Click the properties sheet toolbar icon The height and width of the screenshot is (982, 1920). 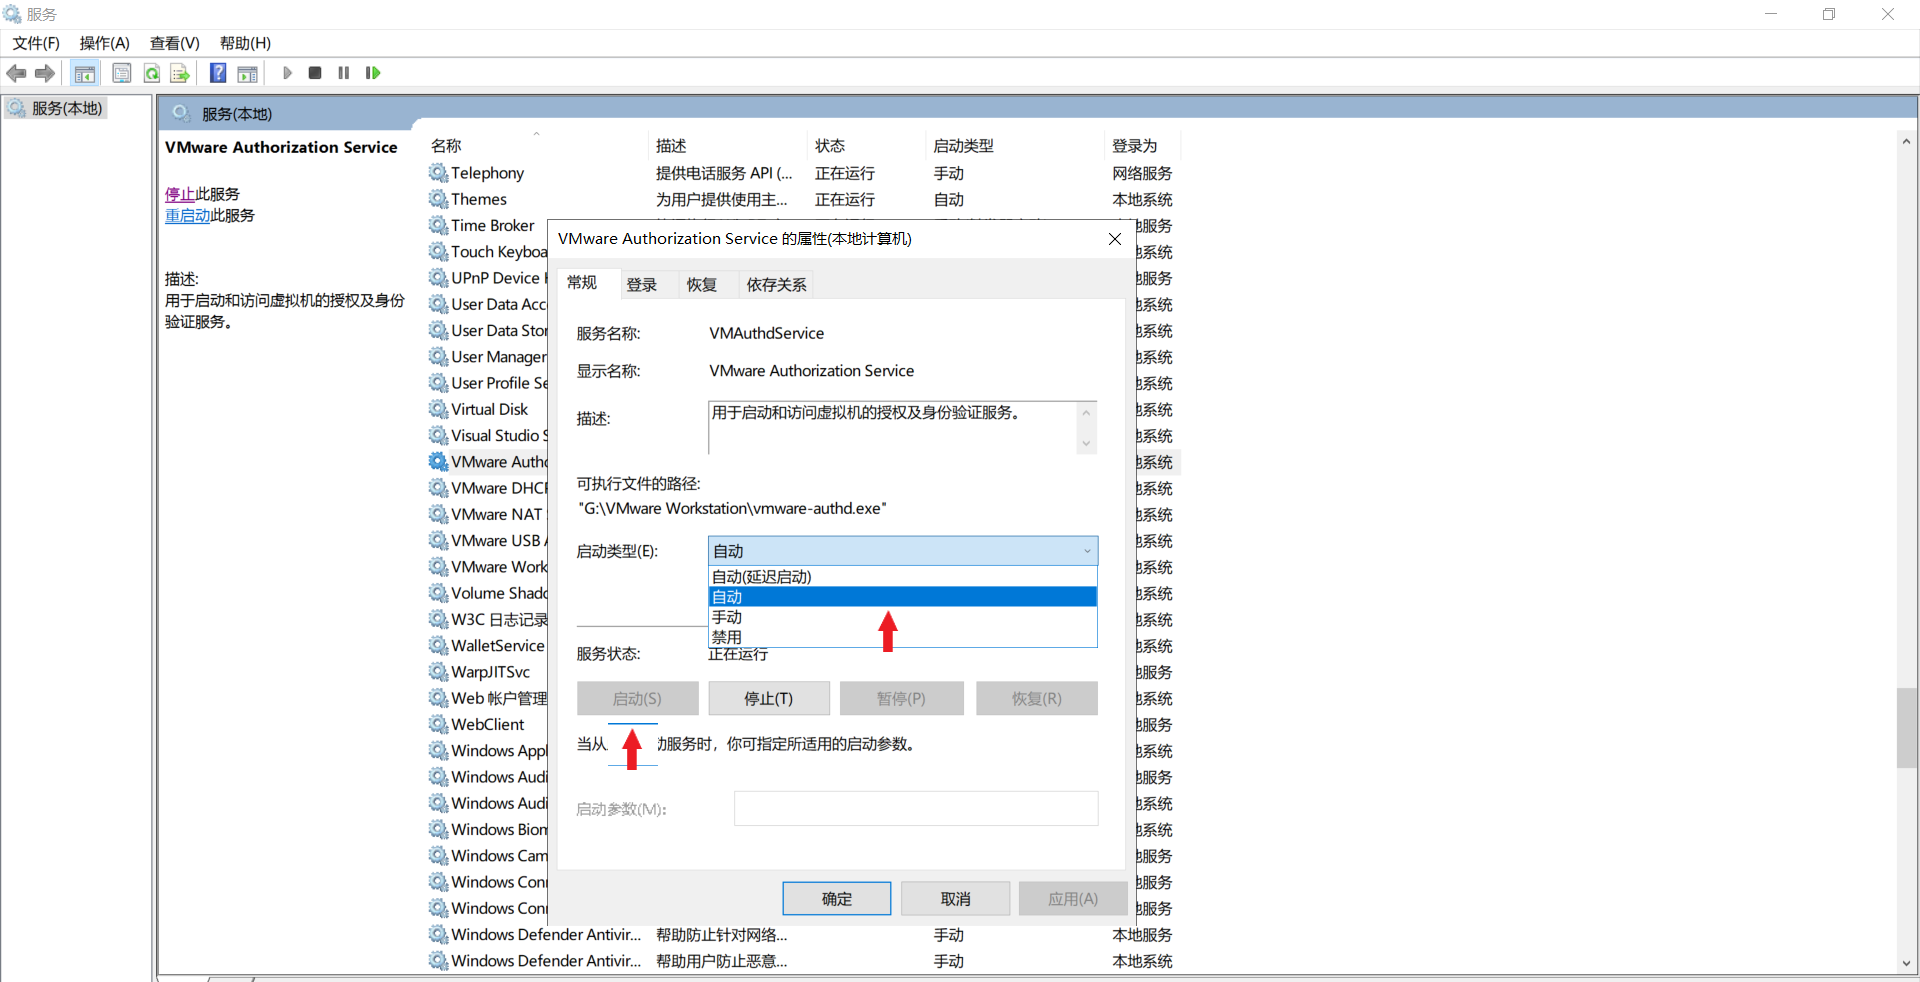(x=122, y=73)
